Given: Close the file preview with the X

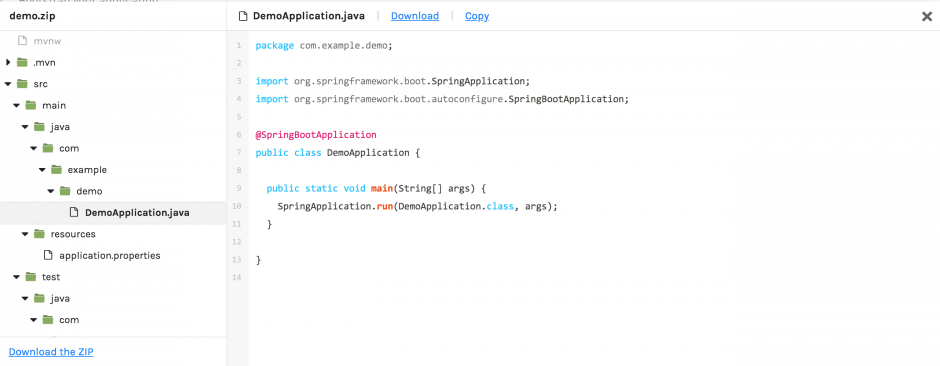Looking at the screenshot, I should coord(927,17).
